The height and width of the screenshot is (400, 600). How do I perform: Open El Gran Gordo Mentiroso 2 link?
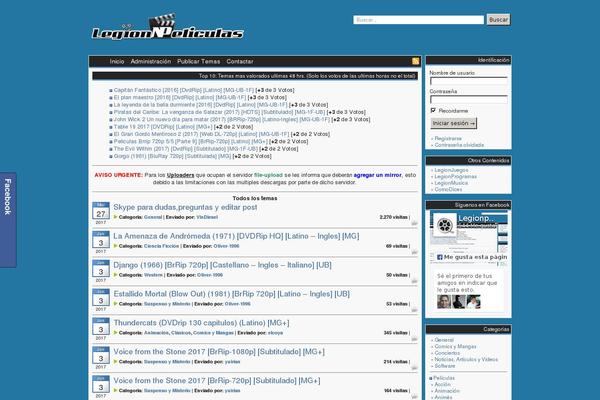201,134
